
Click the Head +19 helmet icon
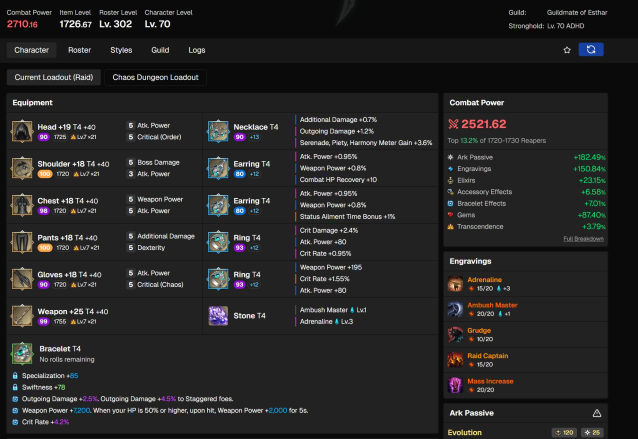(x=22, y=132)
